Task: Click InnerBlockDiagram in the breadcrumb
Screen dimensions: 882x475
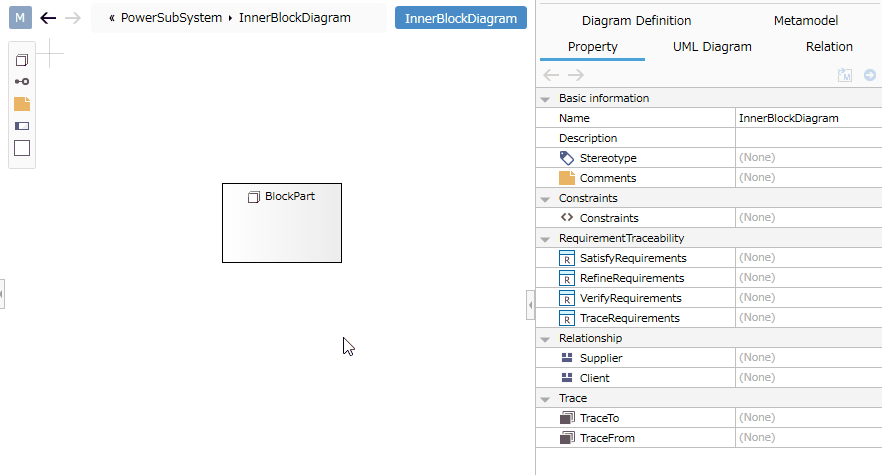Action: pyautogui.click(x=295, y=18)
